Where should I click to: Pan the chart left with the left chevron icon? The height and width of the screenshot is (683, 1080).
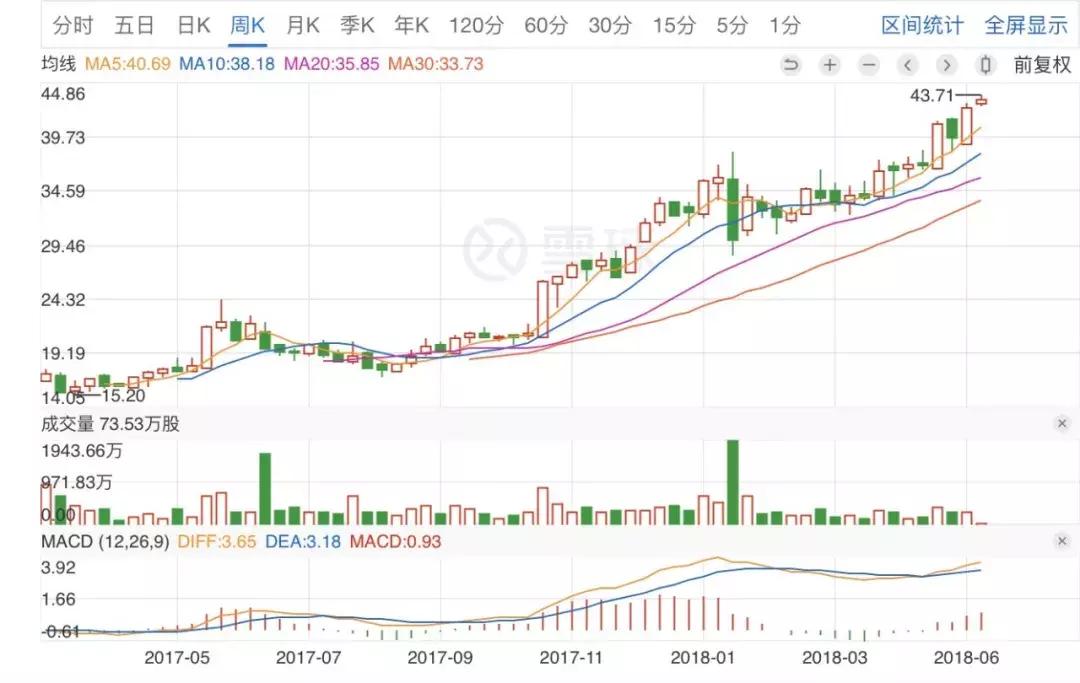908,64
